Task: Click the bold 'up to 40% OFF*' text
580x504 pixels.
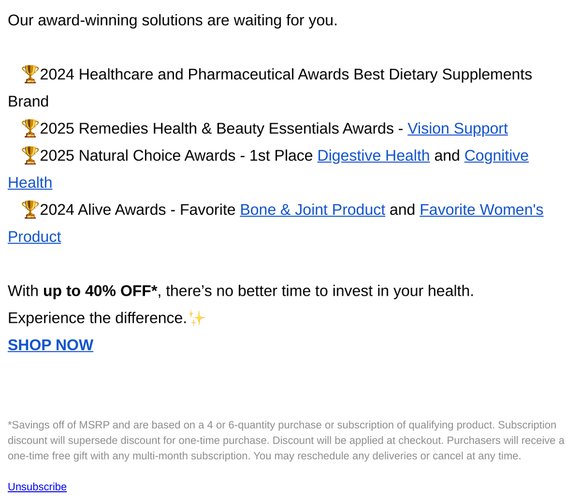Action: pos(100,291)
